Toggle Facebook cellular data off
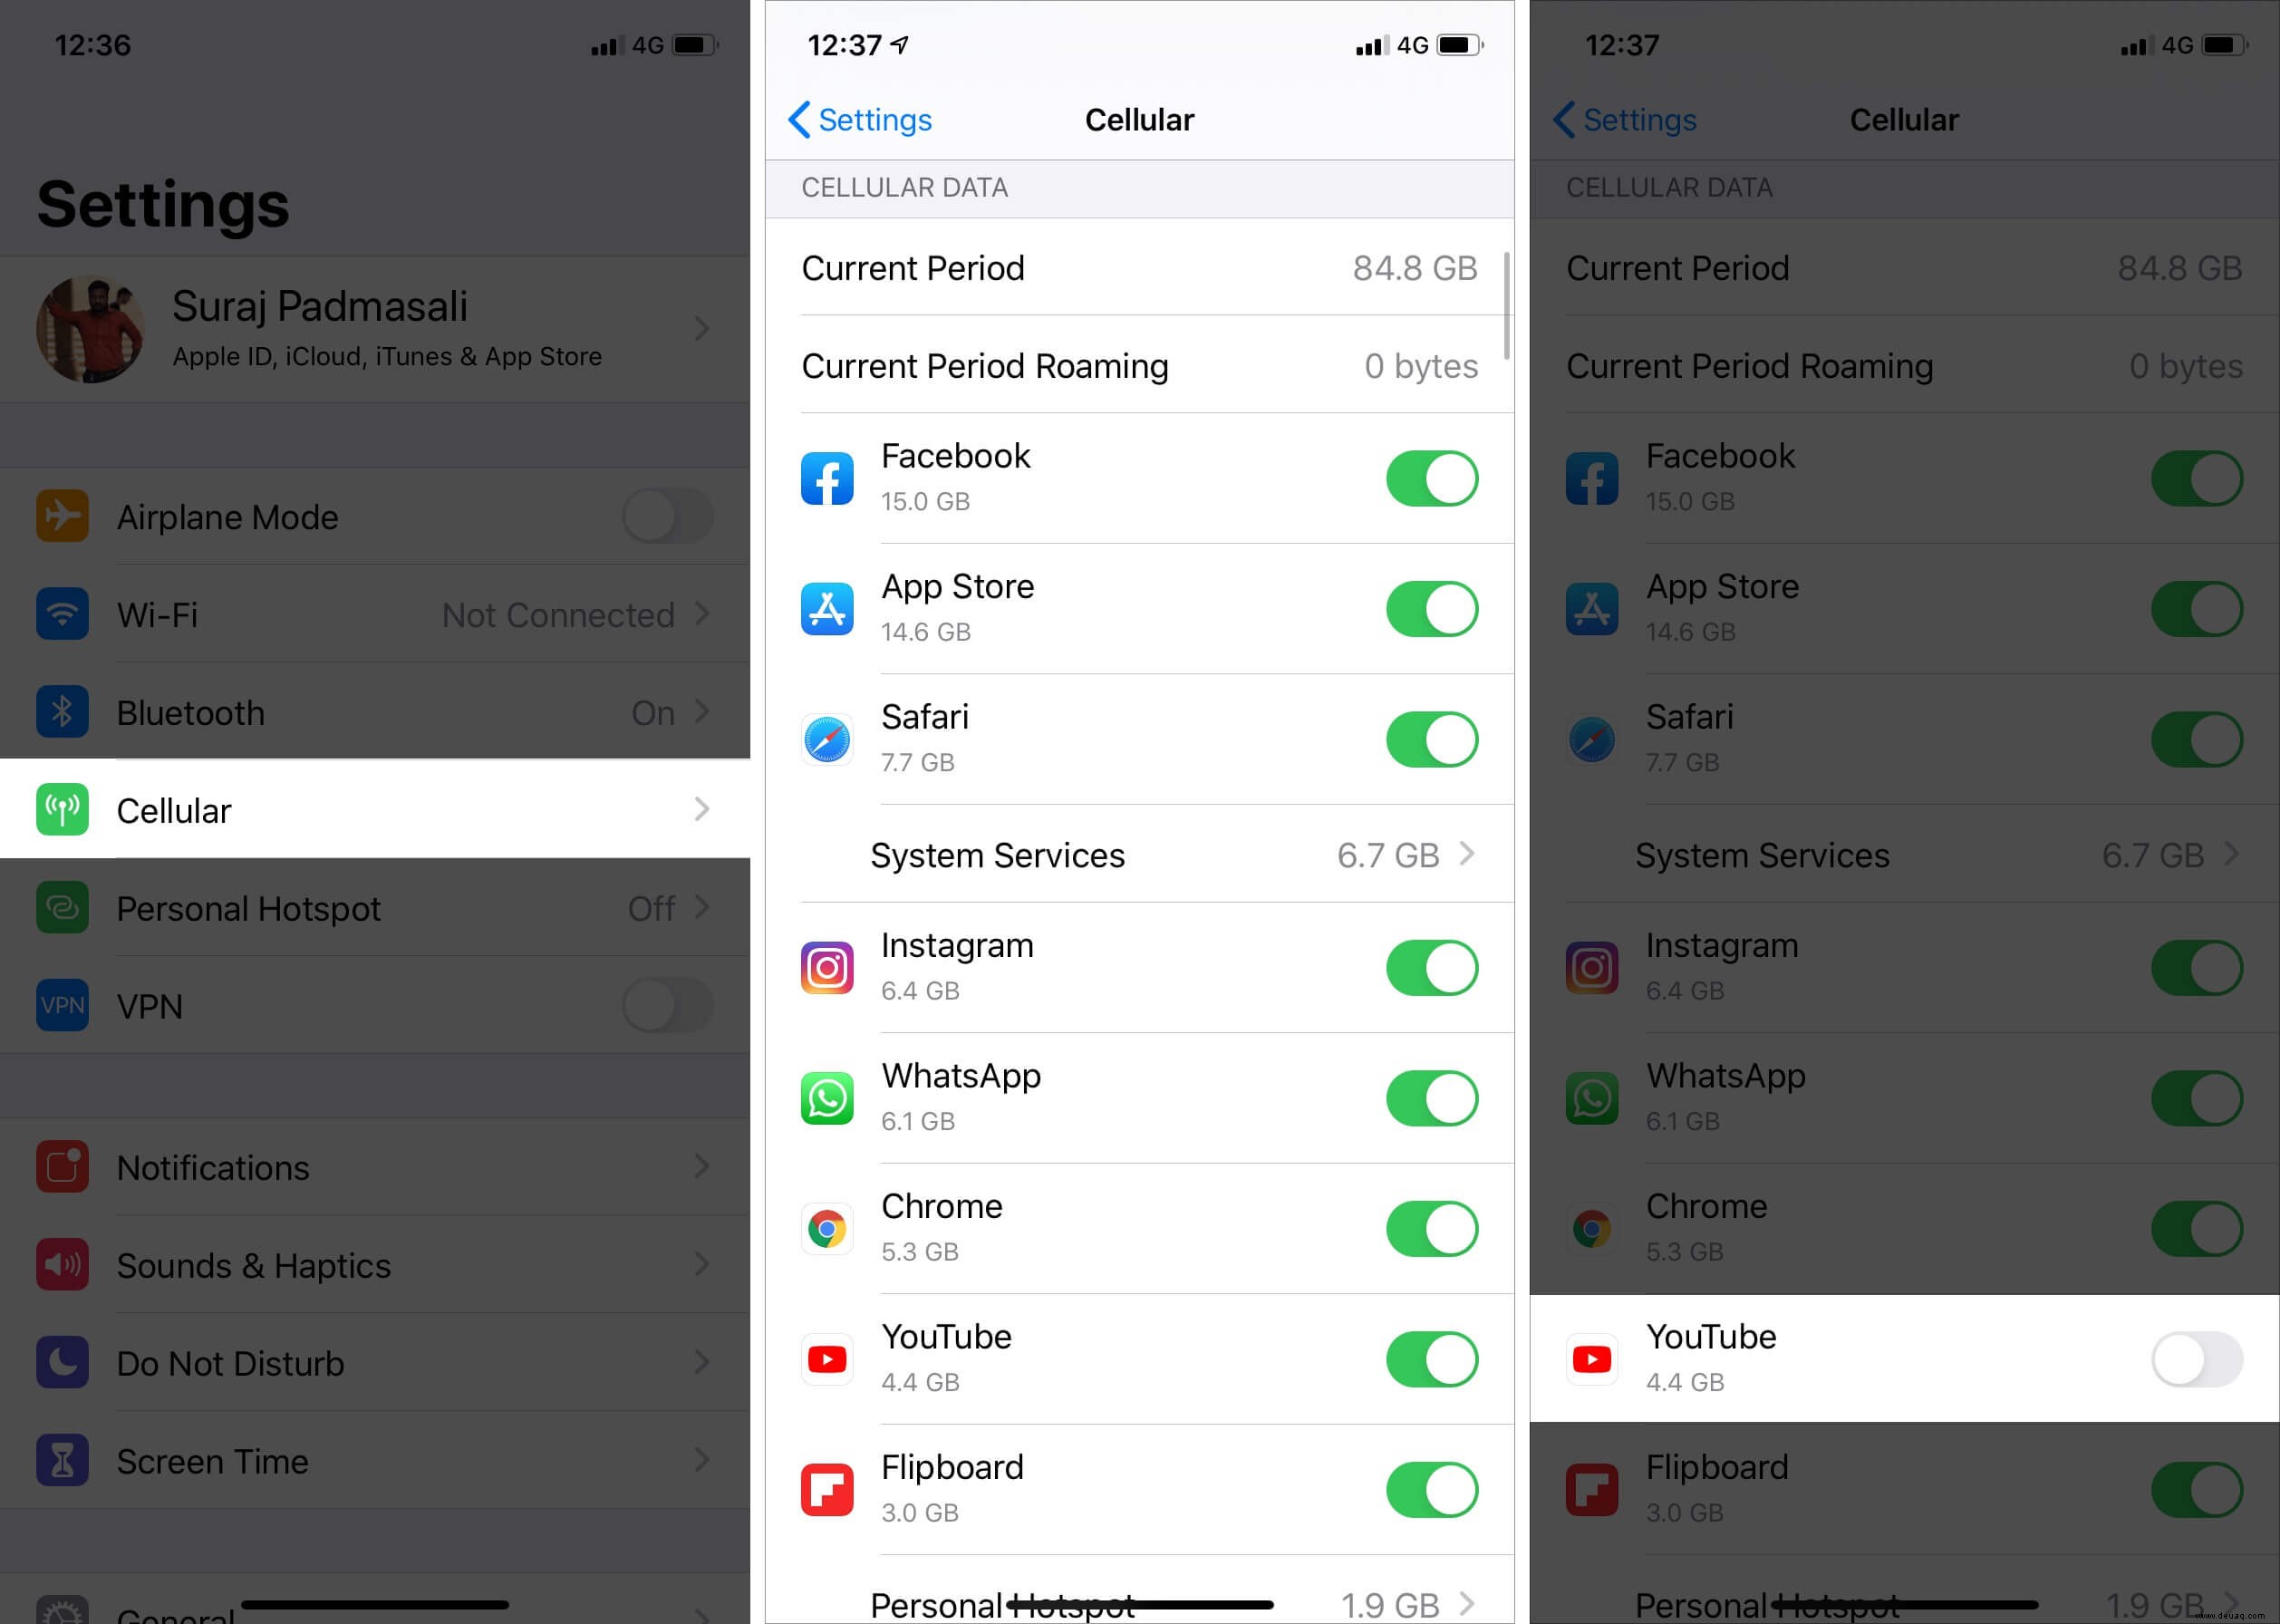This screenshot has height=1624, width=2280. (1430, 478)
